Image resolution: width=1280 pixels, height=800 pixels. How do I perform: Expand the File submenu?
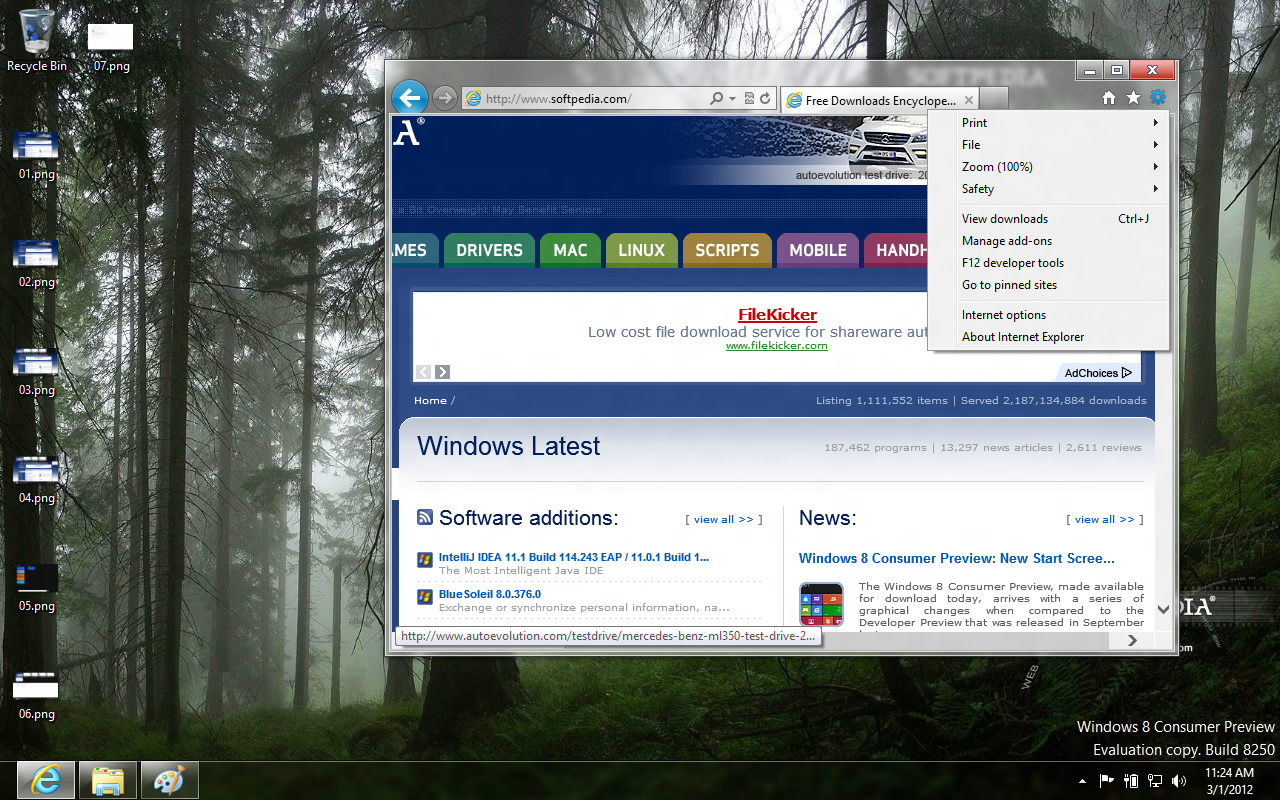point(1048,145)
